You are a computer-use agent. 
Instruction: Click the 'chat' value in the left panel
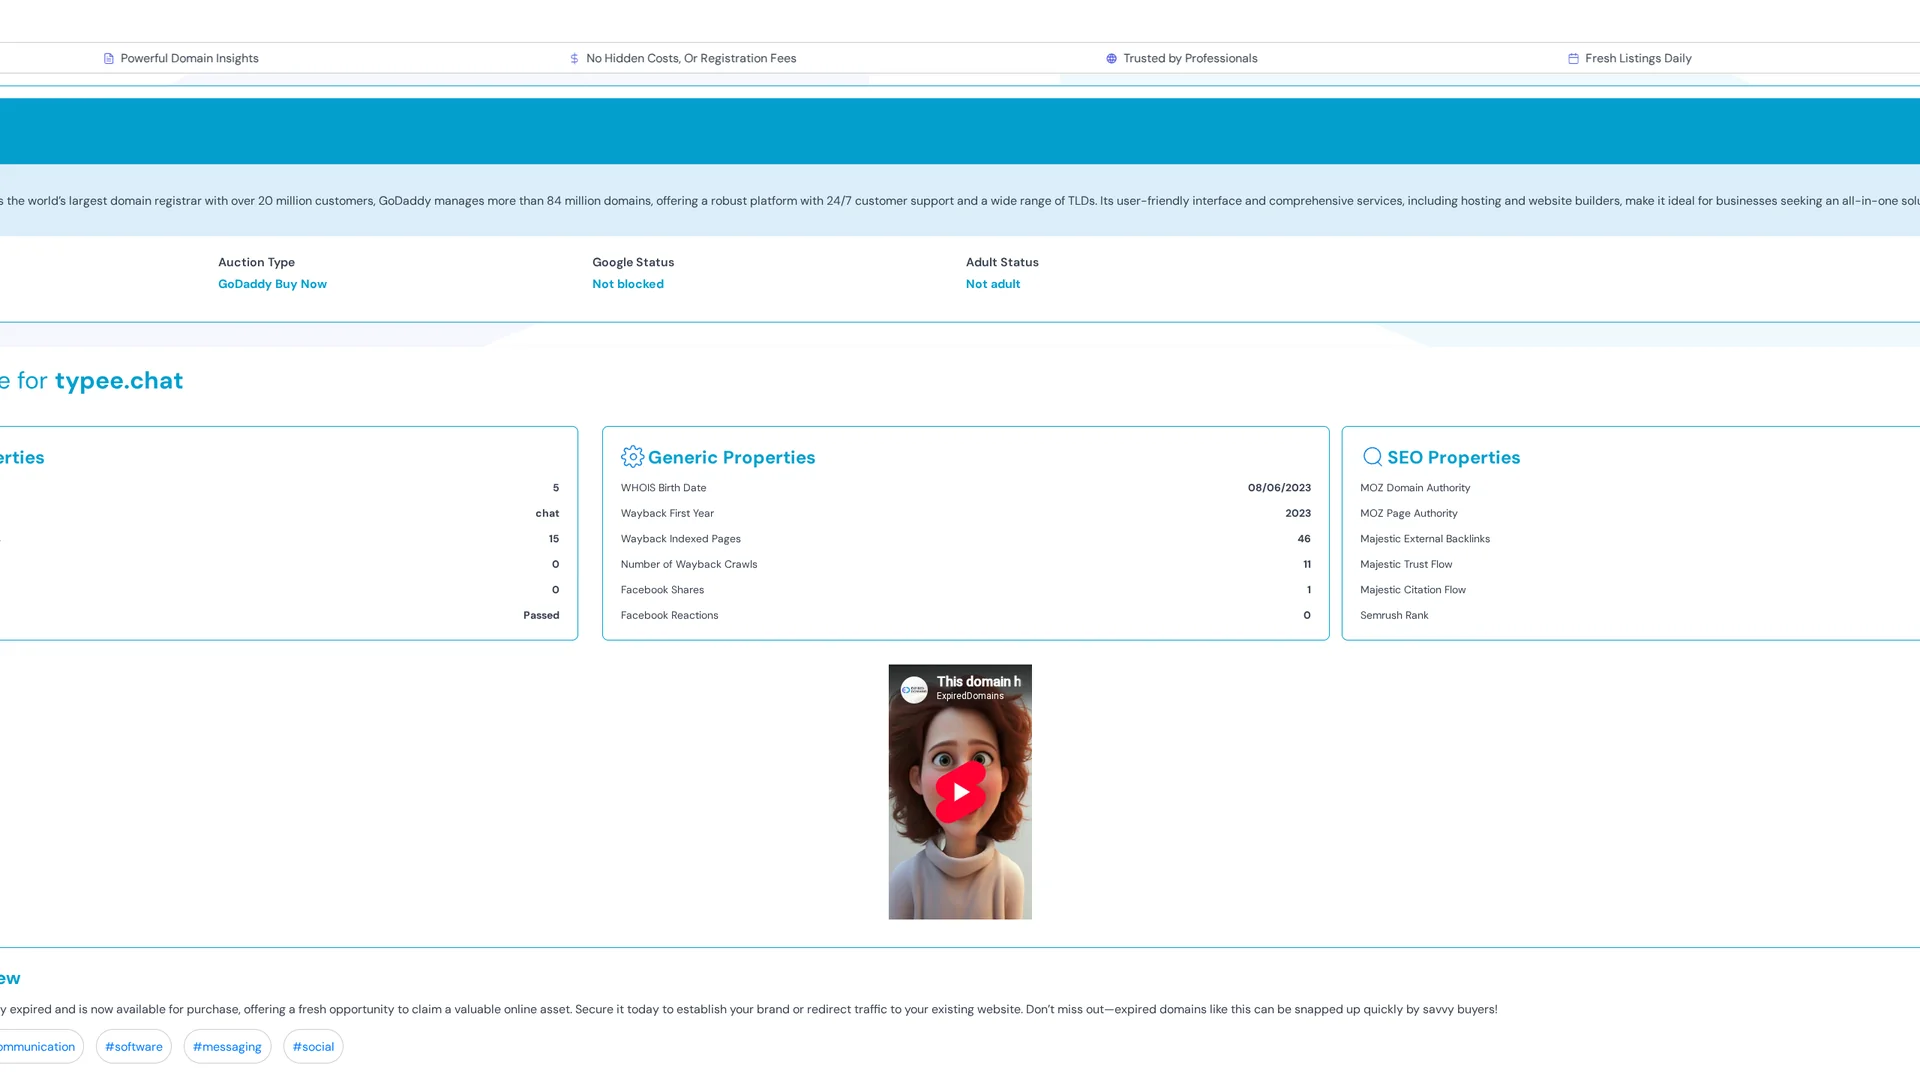pyautogui.click(x=547, y=514)
